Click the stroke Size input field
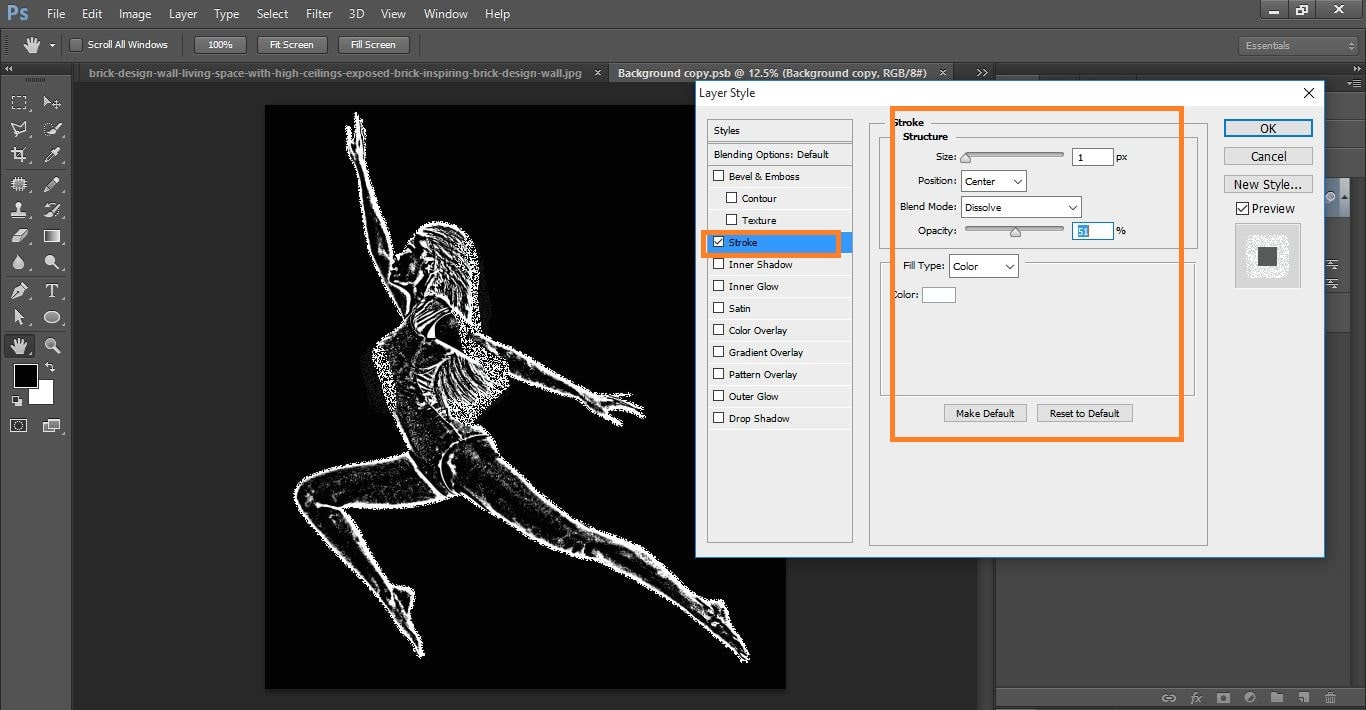Viewport: 1366px width, 710px height. pyautogui.click(x=1092, y=157)
